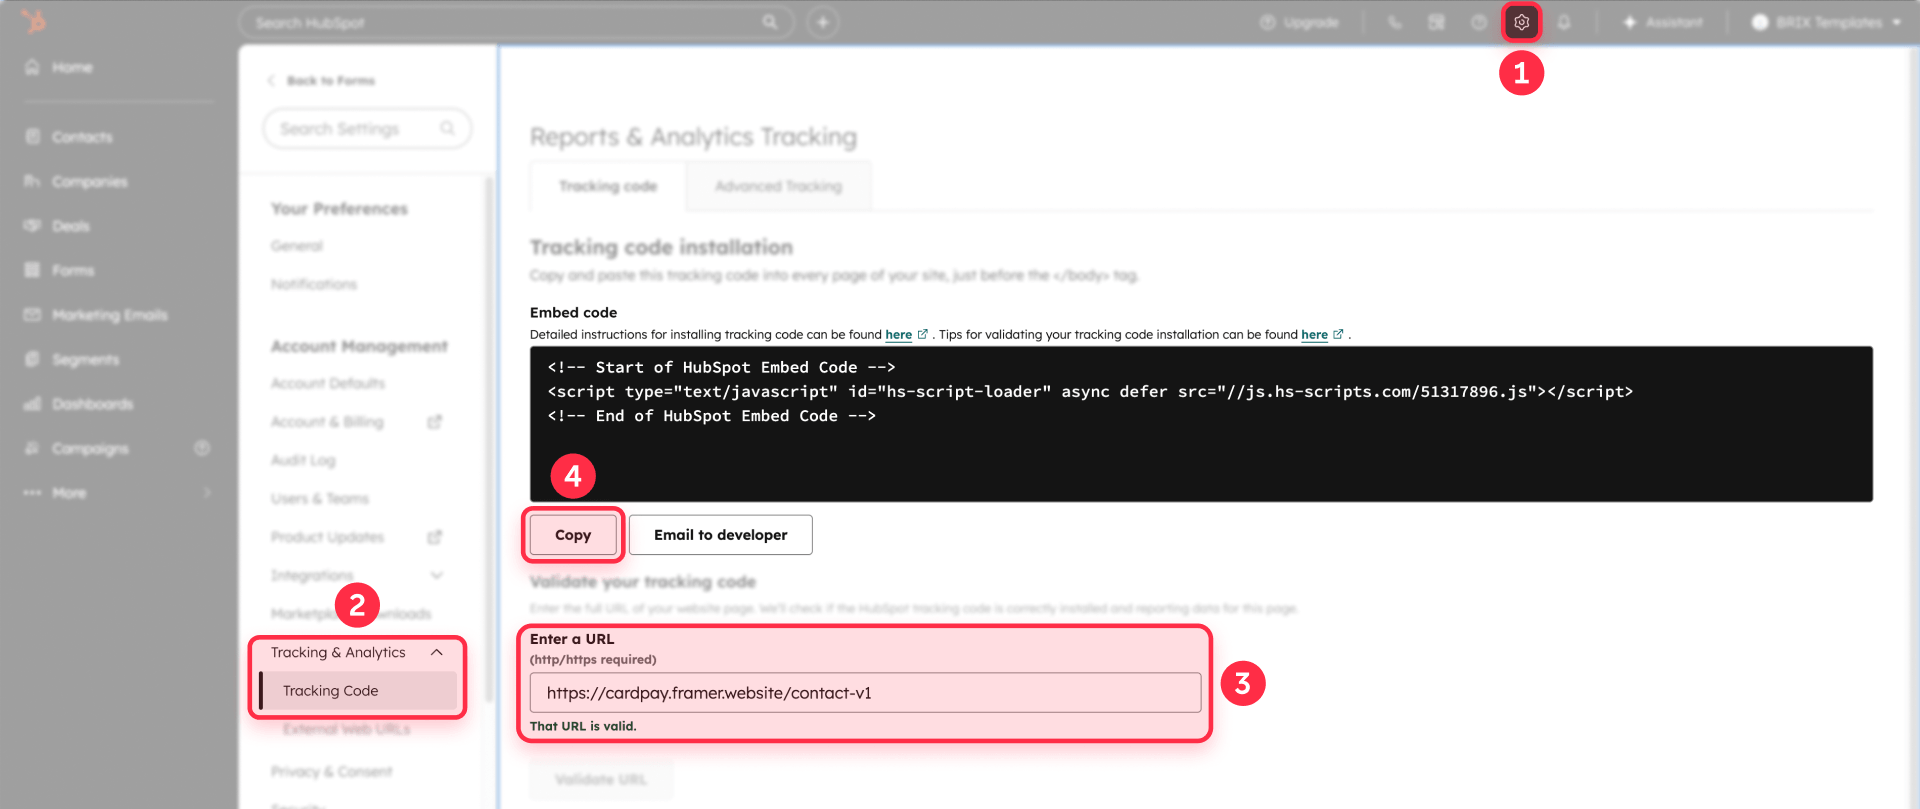The width and height of the screenshot is (1920, 809).
Task: Open Dashboards in left navigation
Action: coord(79,404)
